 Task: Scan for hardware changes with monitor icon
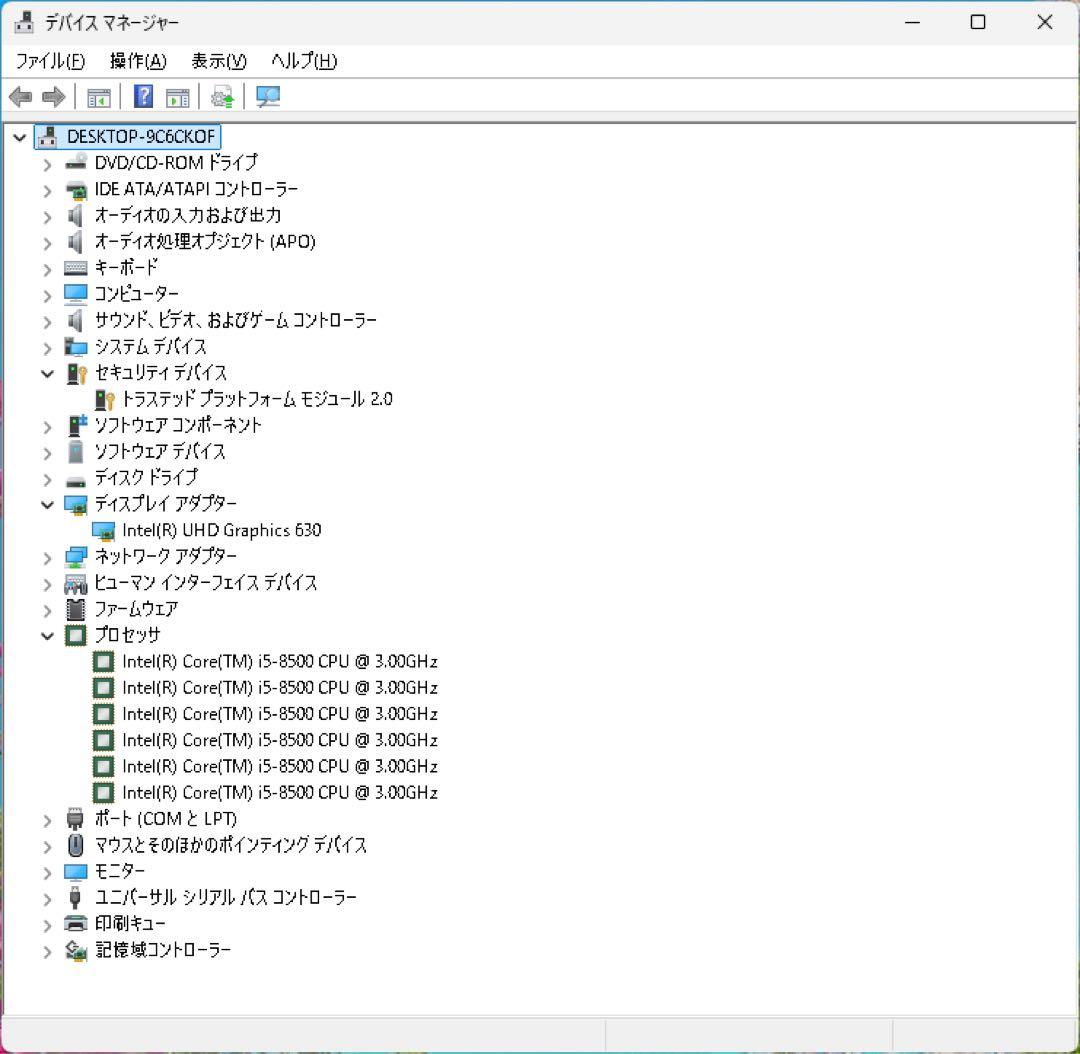click(266, 96)
